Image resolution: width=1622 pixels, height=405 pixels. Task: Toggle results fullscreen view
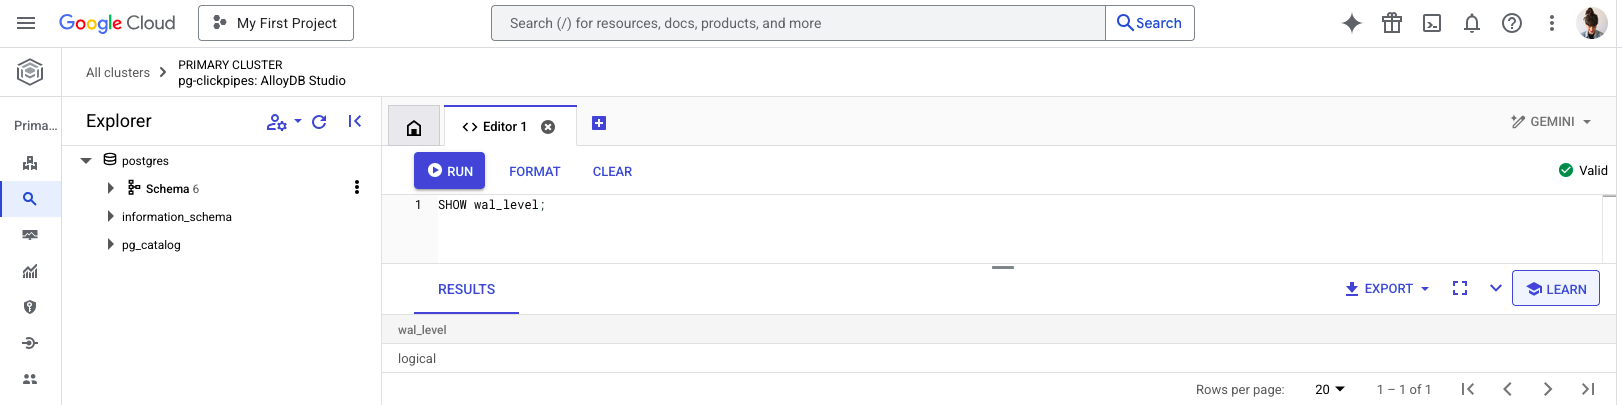point(1460,288)
